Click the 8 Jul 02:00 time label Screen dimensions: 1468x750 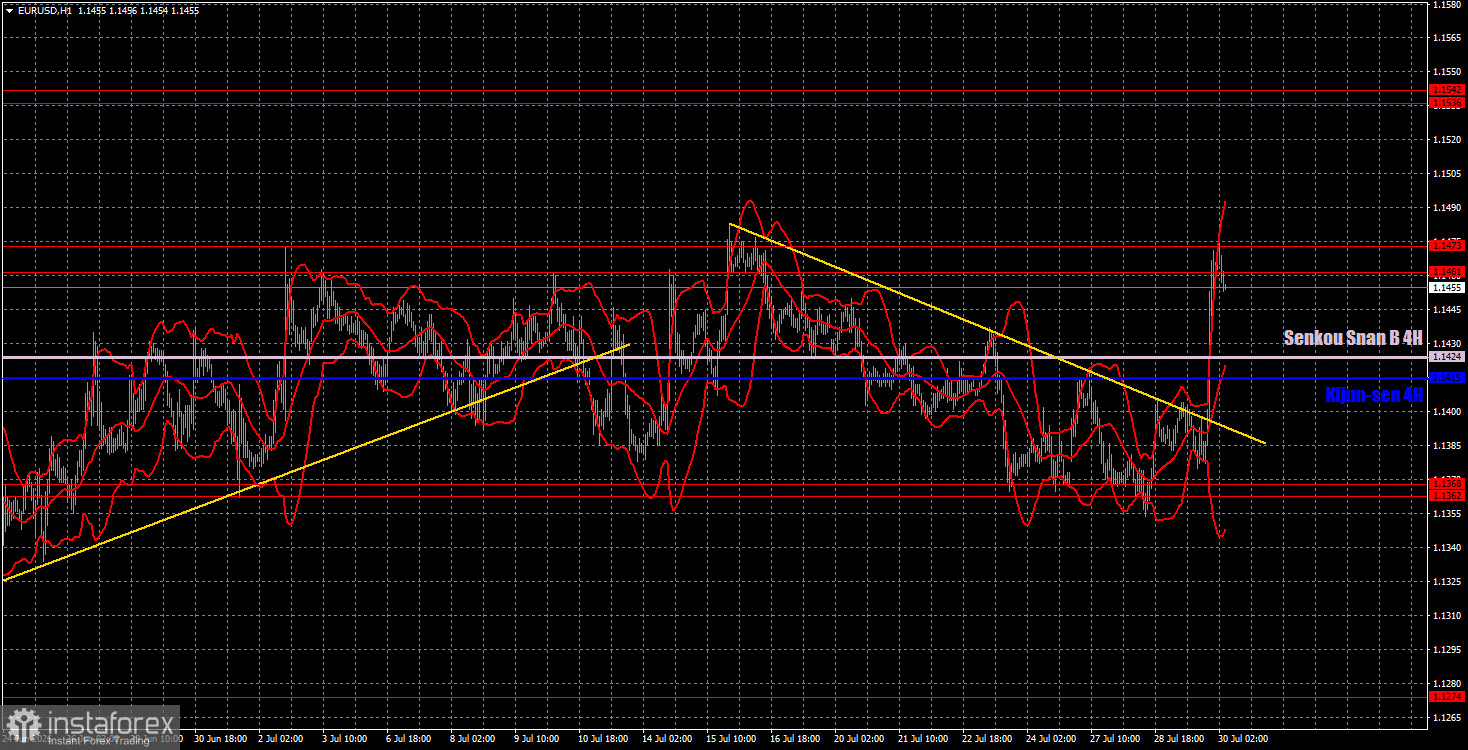472,739
